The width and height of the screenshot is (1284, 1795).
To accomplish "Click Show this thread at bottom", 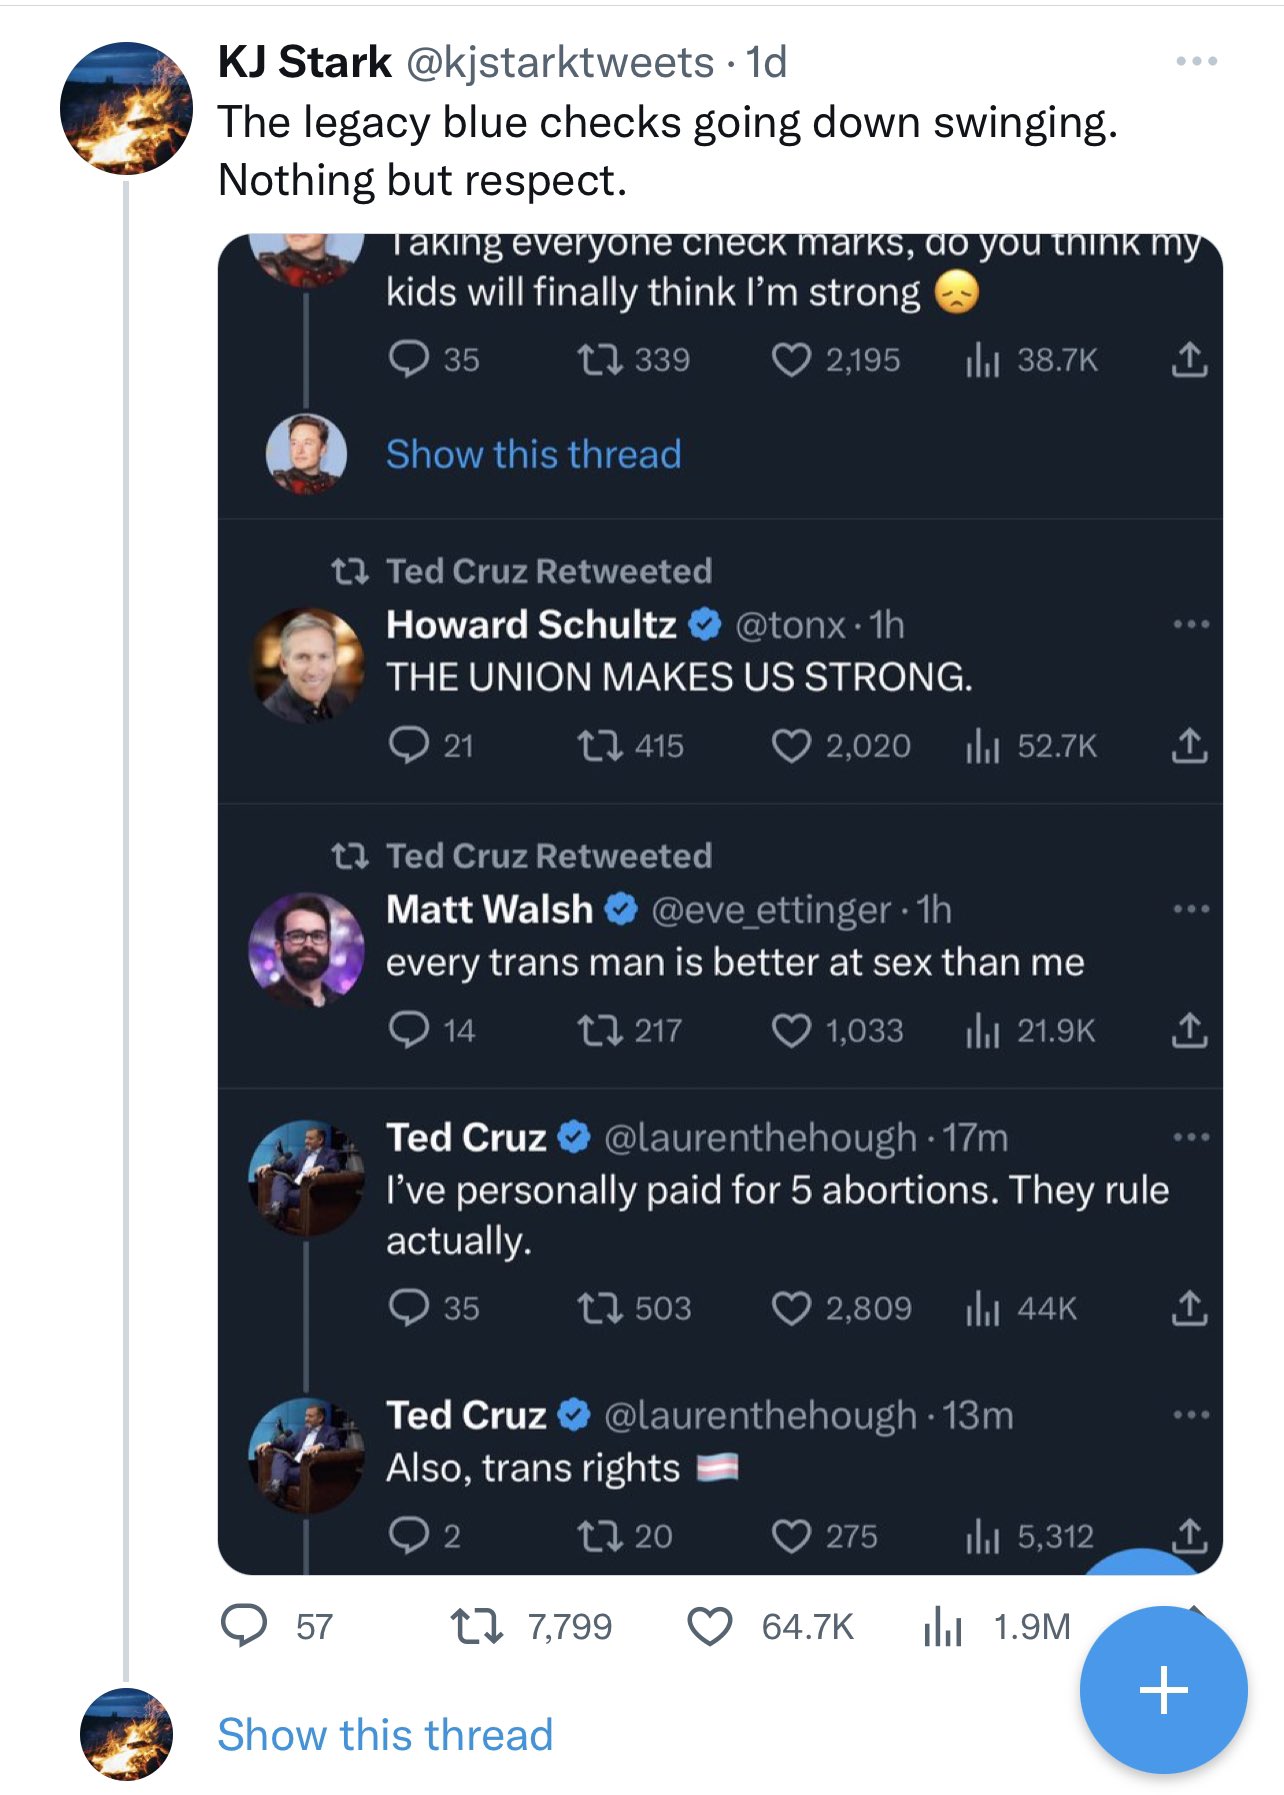I will point(385,1734).
